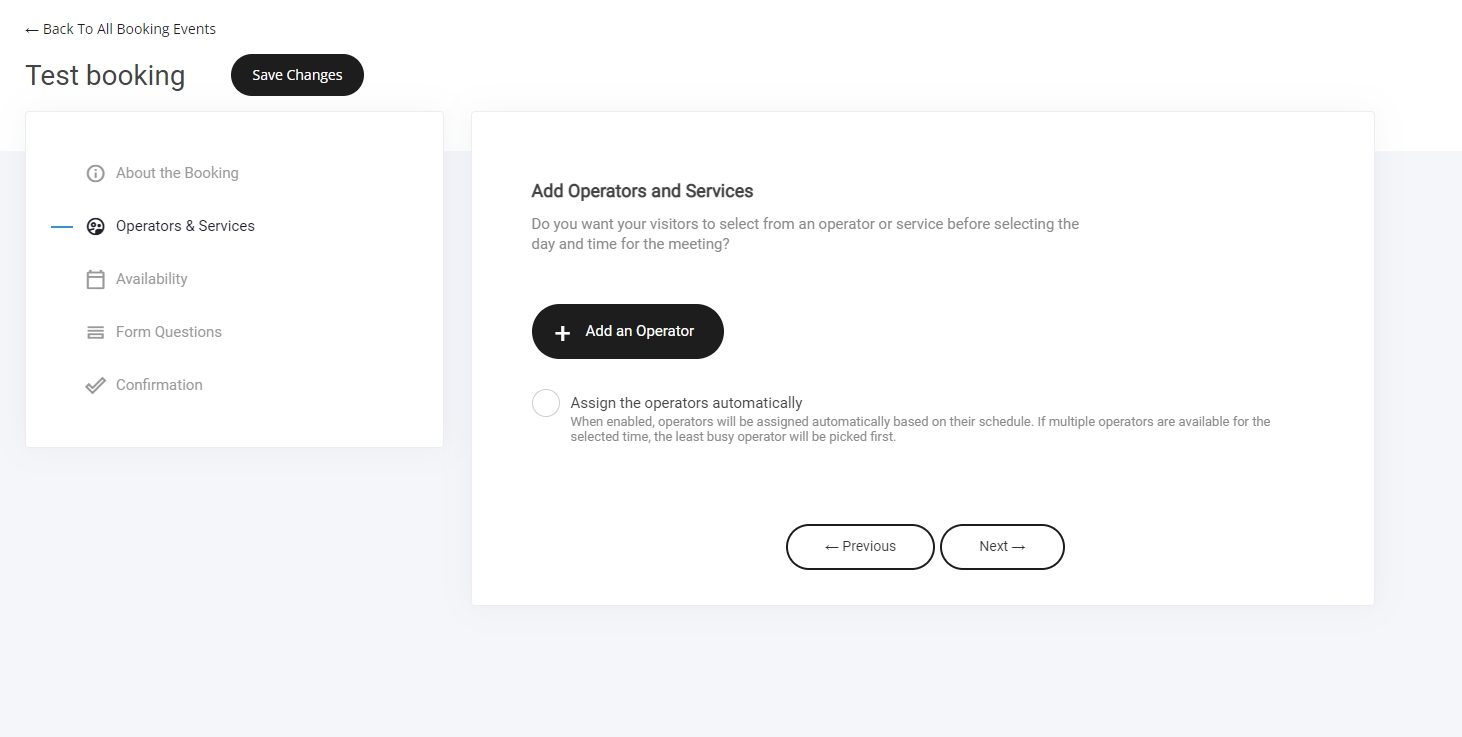Open the About the Booking step

[177, 173]
